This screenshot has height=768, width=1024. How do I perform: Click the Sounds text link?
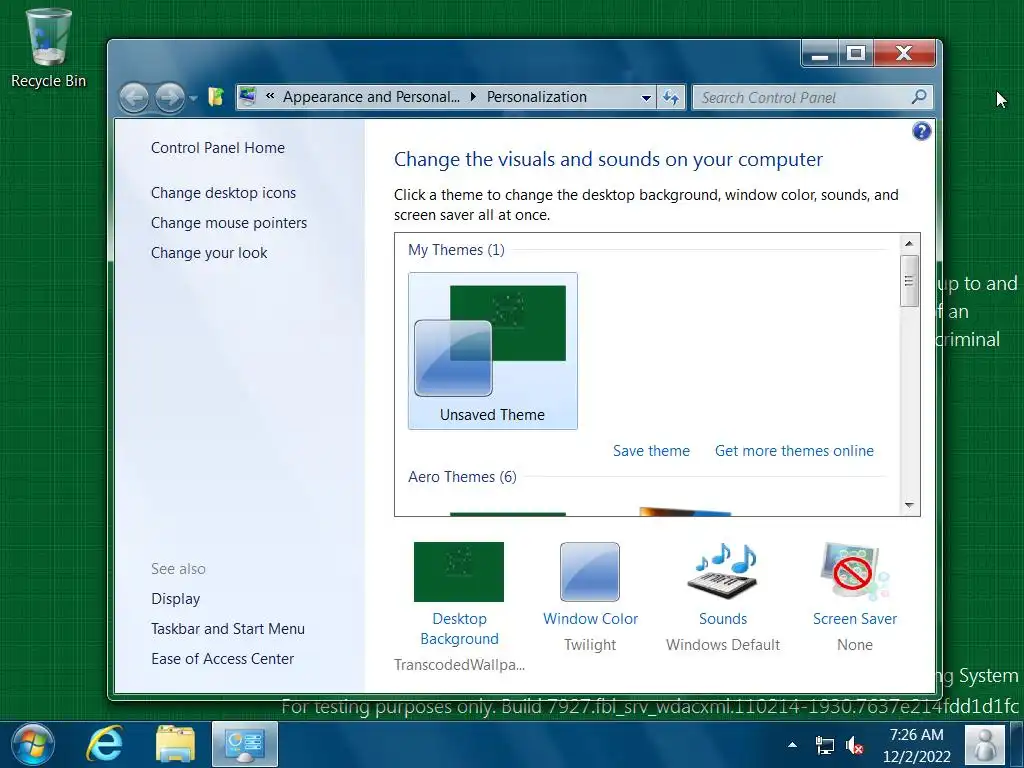723,618
